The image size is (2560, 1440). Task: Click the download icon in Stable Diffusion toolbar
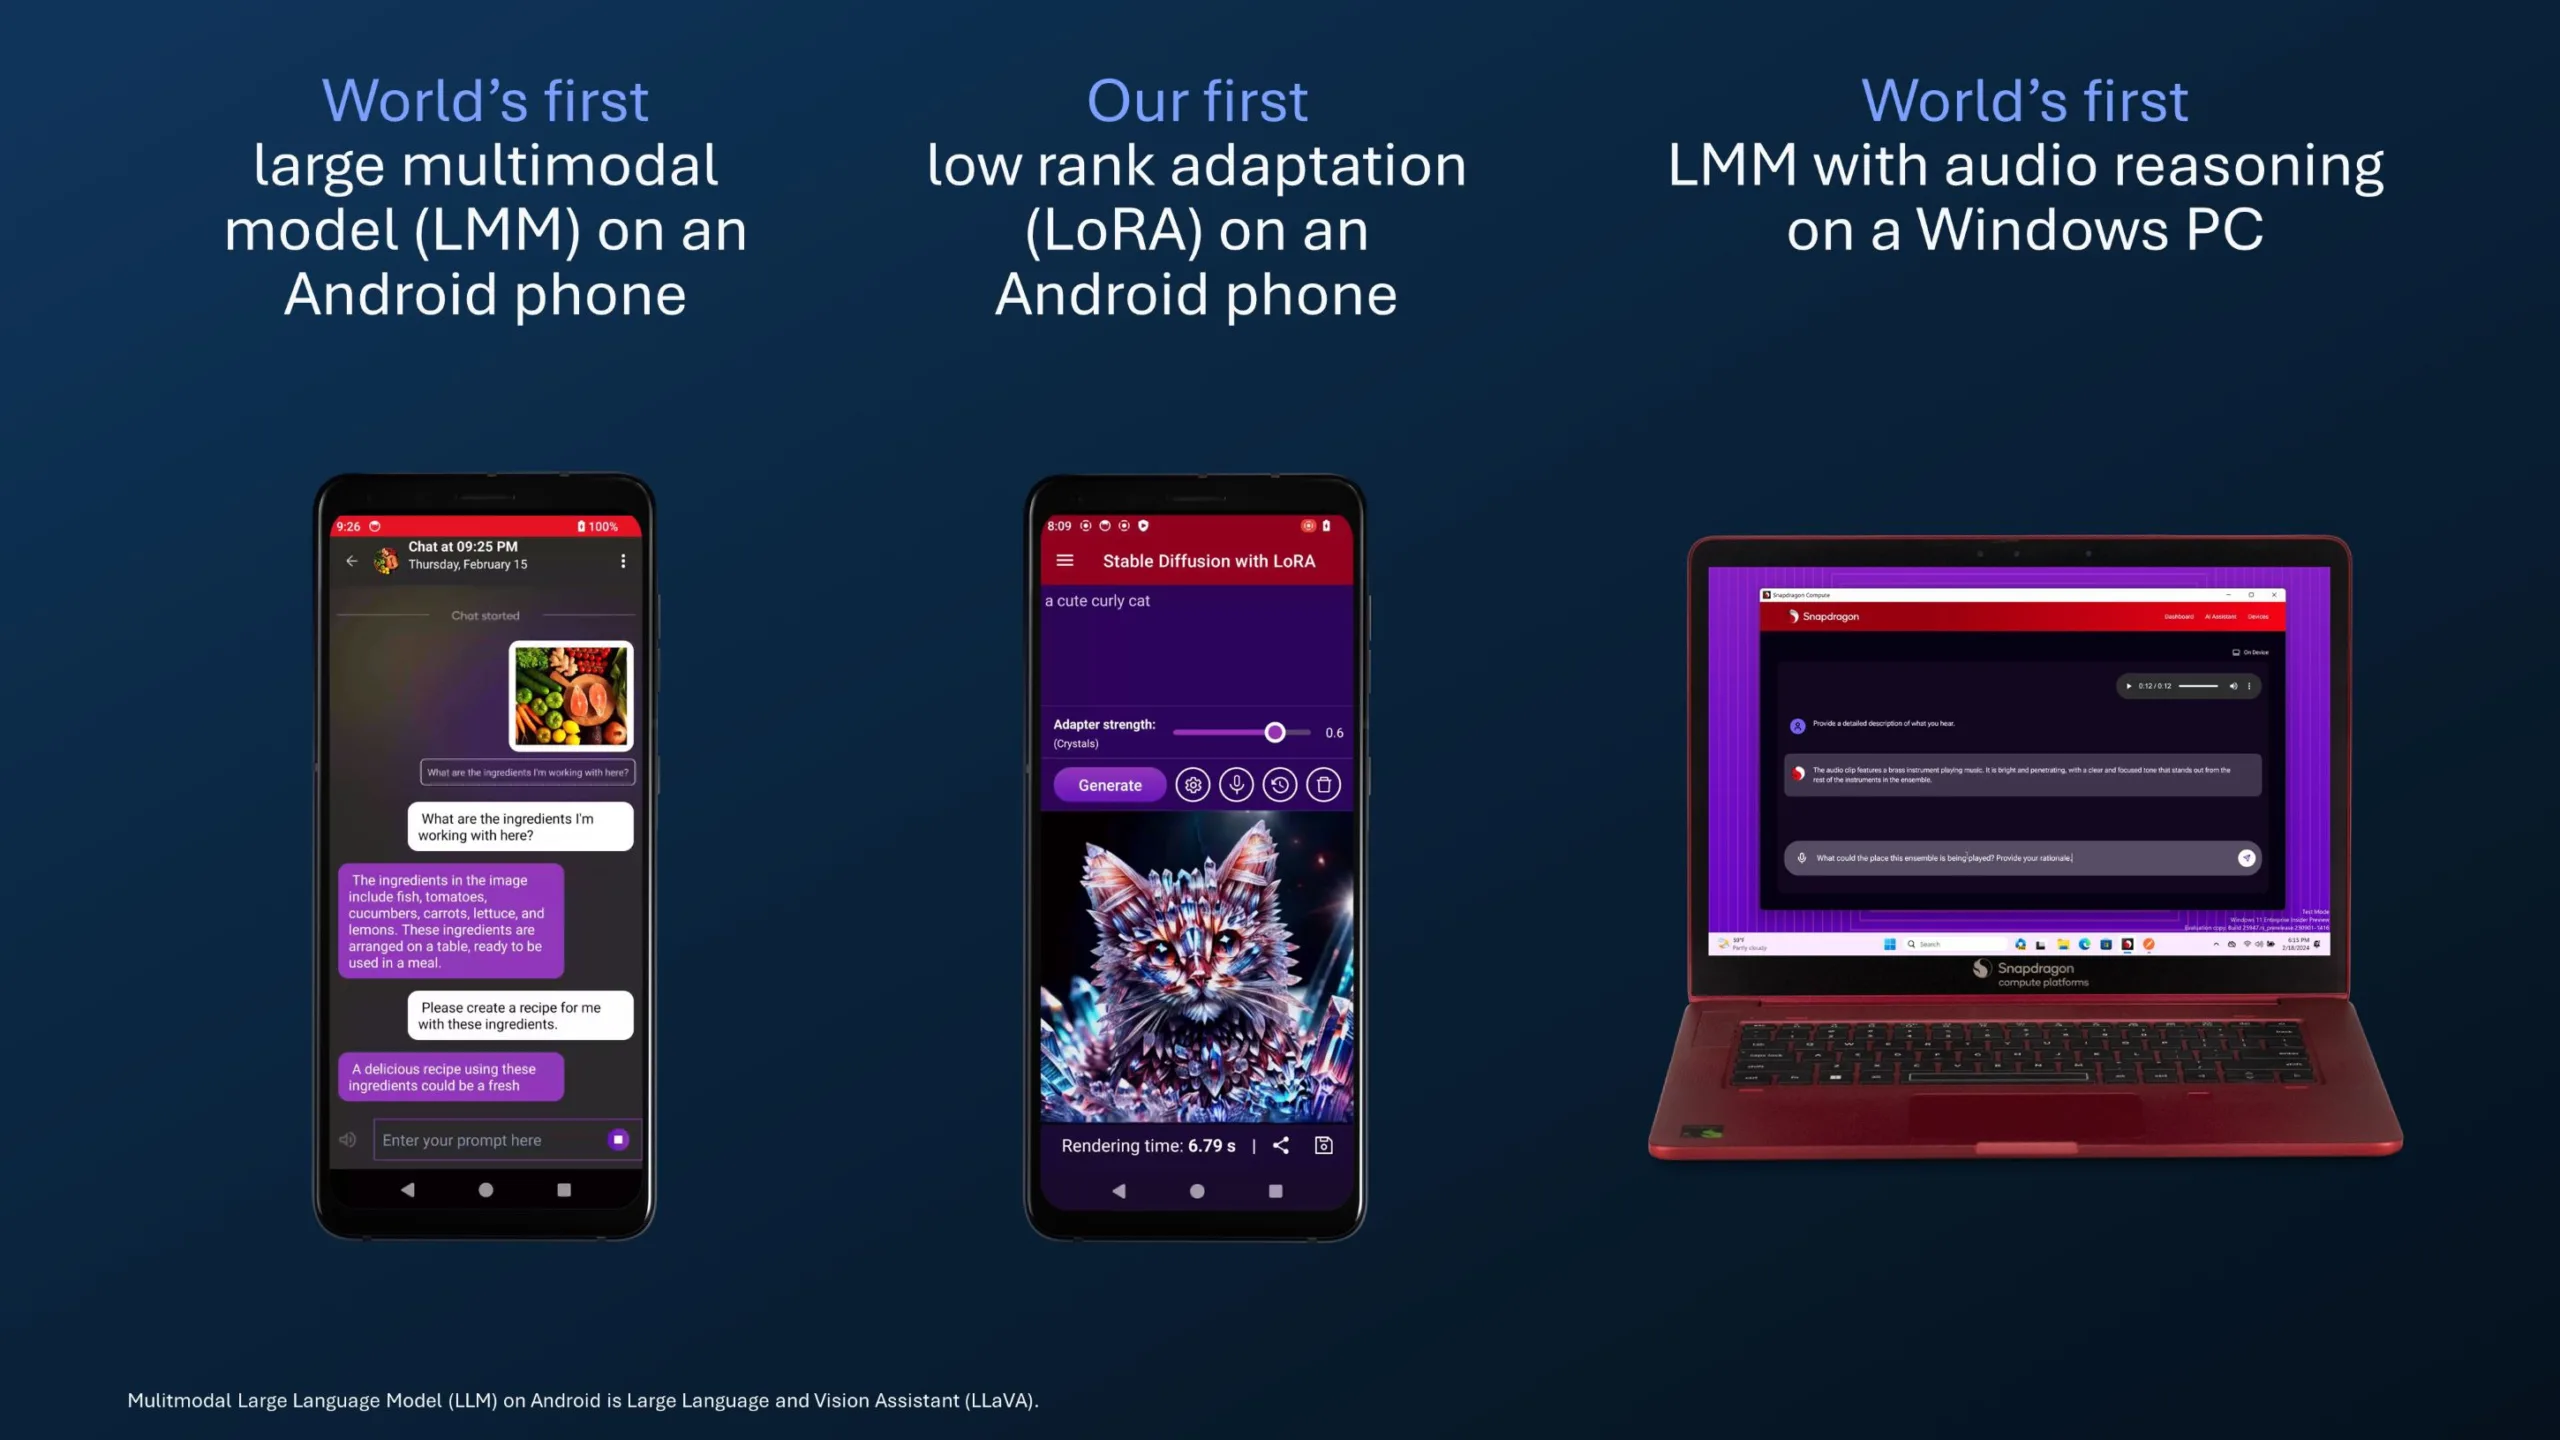tap(1326, 1145)
